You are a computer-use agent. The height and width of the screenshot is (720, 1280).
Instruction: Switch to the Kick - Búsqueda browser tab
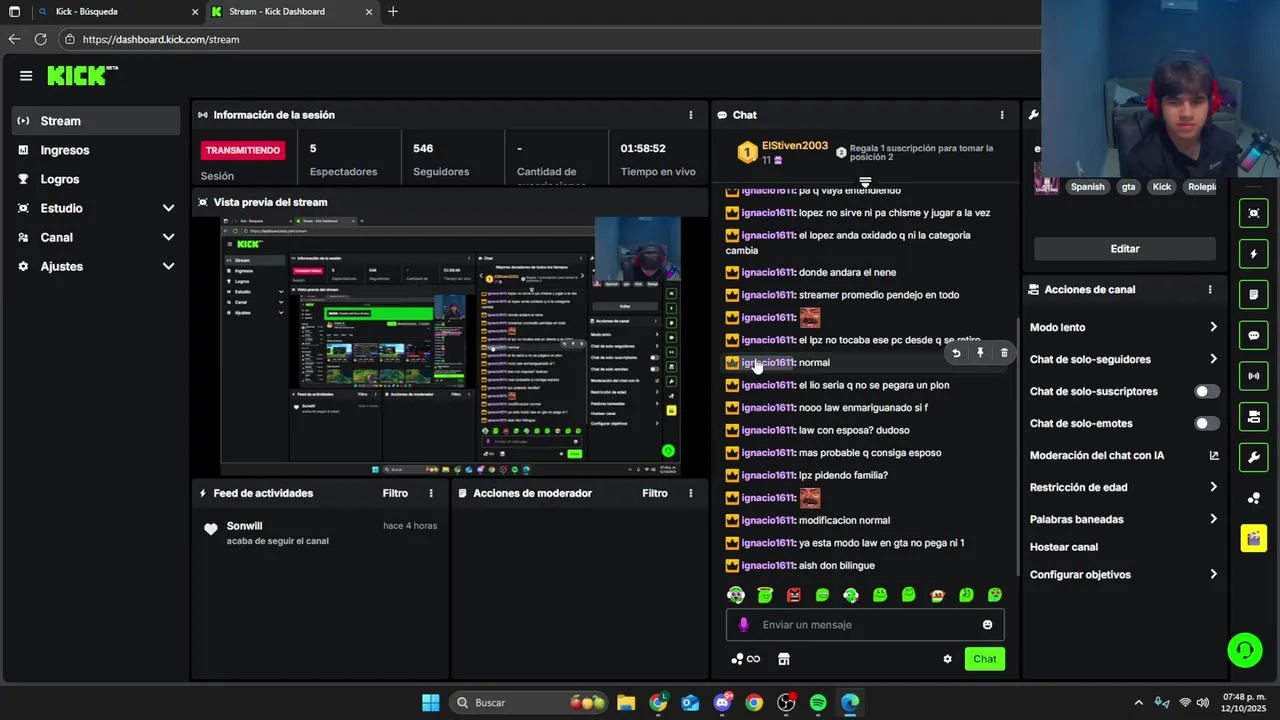pos(117,12)
